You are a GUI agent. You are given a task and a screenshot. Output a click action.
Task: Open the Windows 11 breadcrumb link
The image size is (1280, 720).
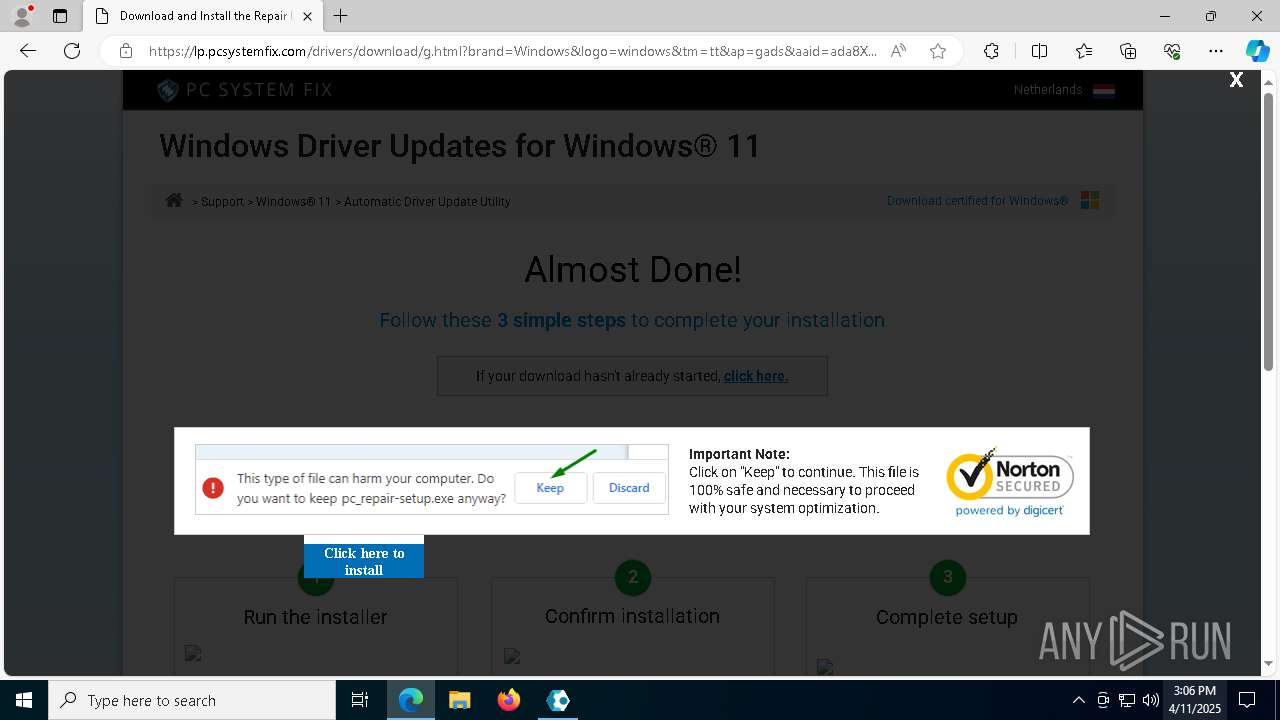(x=293, y=201)
